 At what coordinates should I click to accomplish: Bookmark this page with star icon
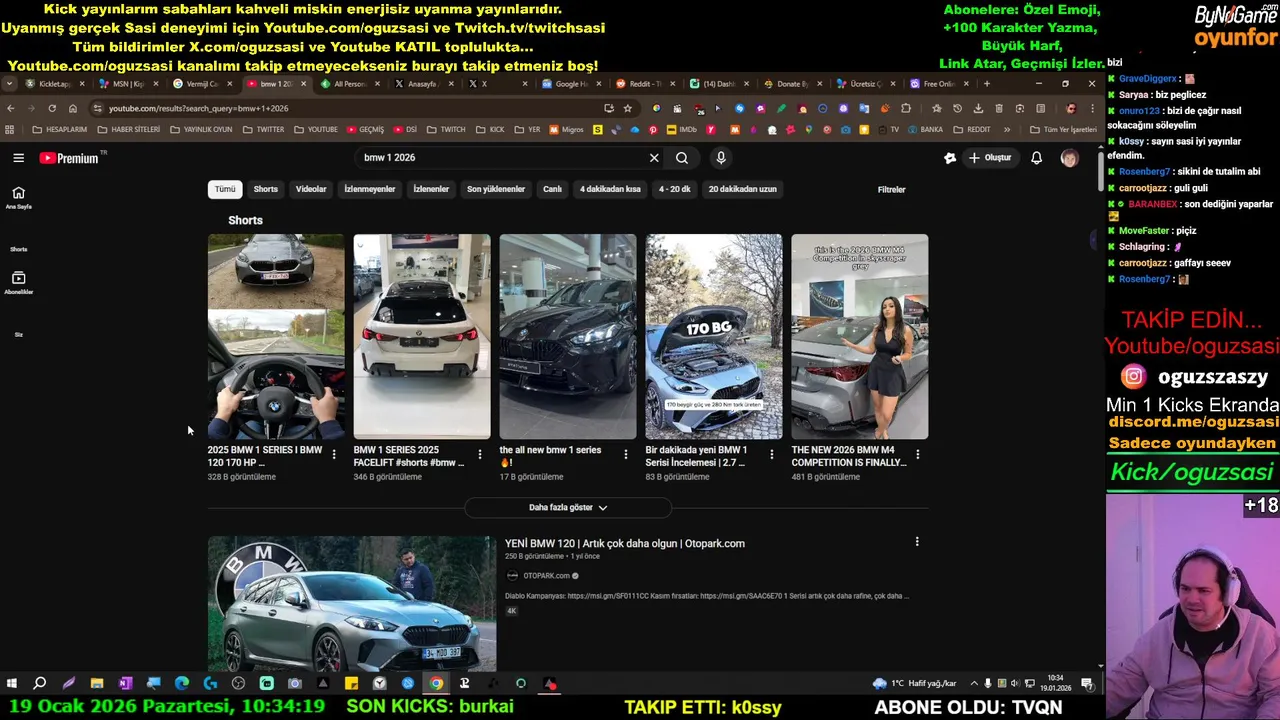[x=628, y=108]
